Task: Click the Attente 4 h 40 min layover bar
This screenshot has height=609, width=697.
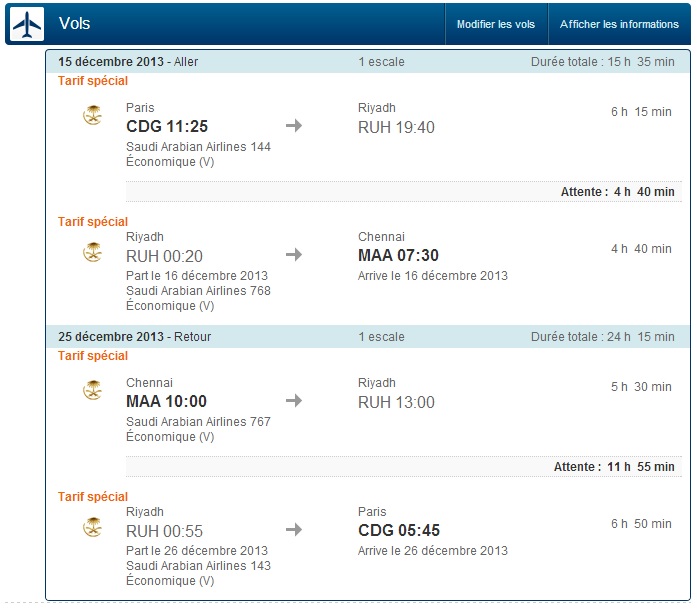Action: [404, 192]
